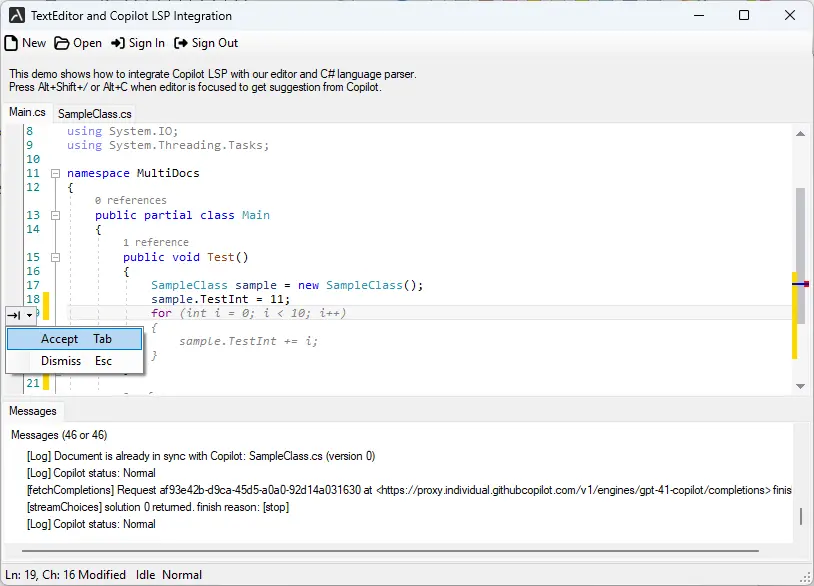Open the suggestion actions dropdown arrow
The width and height of the screenshot is (814, 586).
30,315
